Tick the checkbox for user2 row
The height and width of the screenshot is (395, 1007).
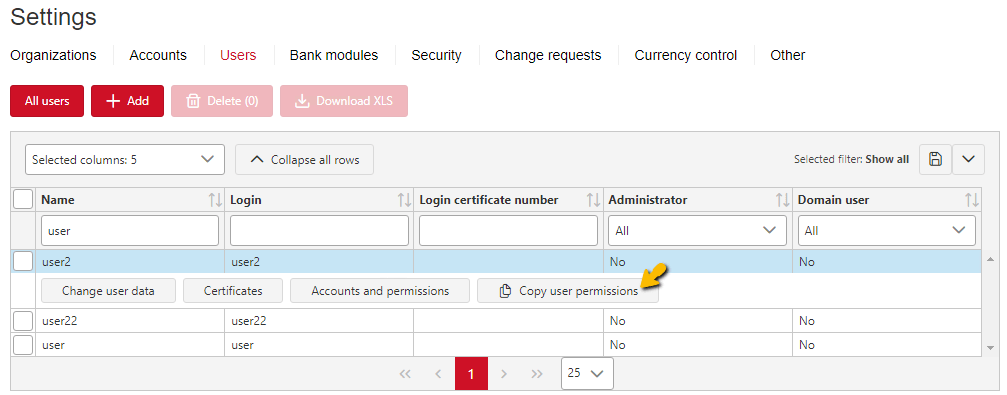click(23, 261)
